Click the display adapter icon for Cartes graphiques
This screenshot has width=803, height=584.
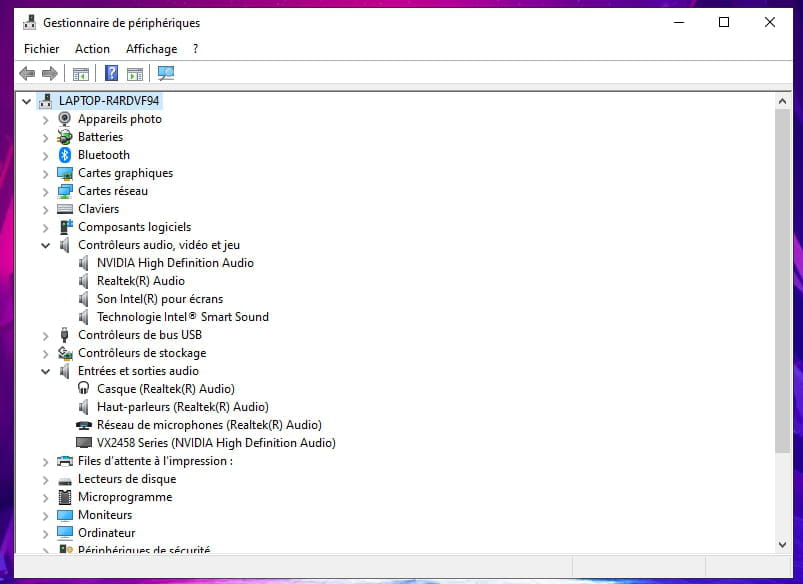[x=65, y=173]
